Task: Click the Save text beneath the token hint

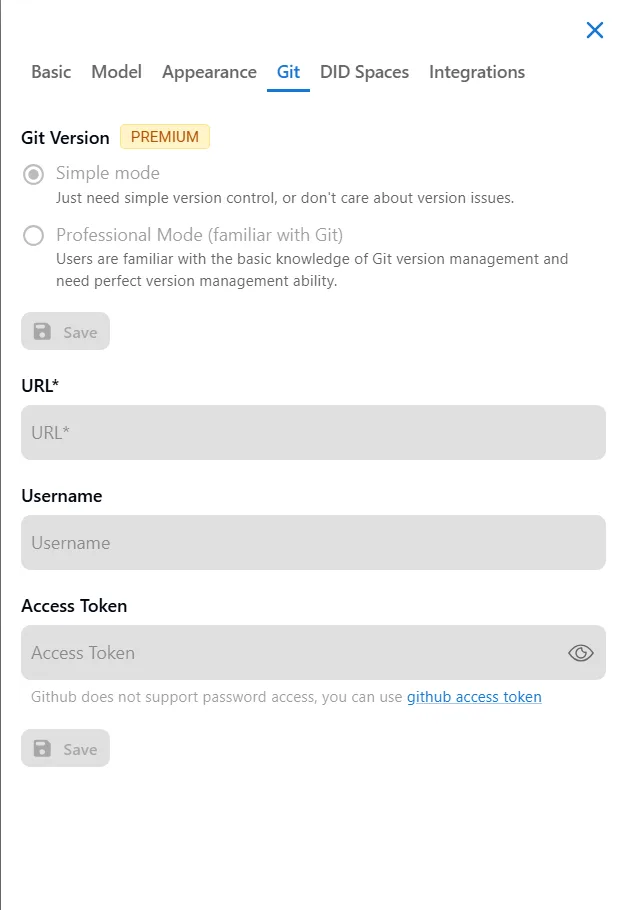Action: [80, 750]
